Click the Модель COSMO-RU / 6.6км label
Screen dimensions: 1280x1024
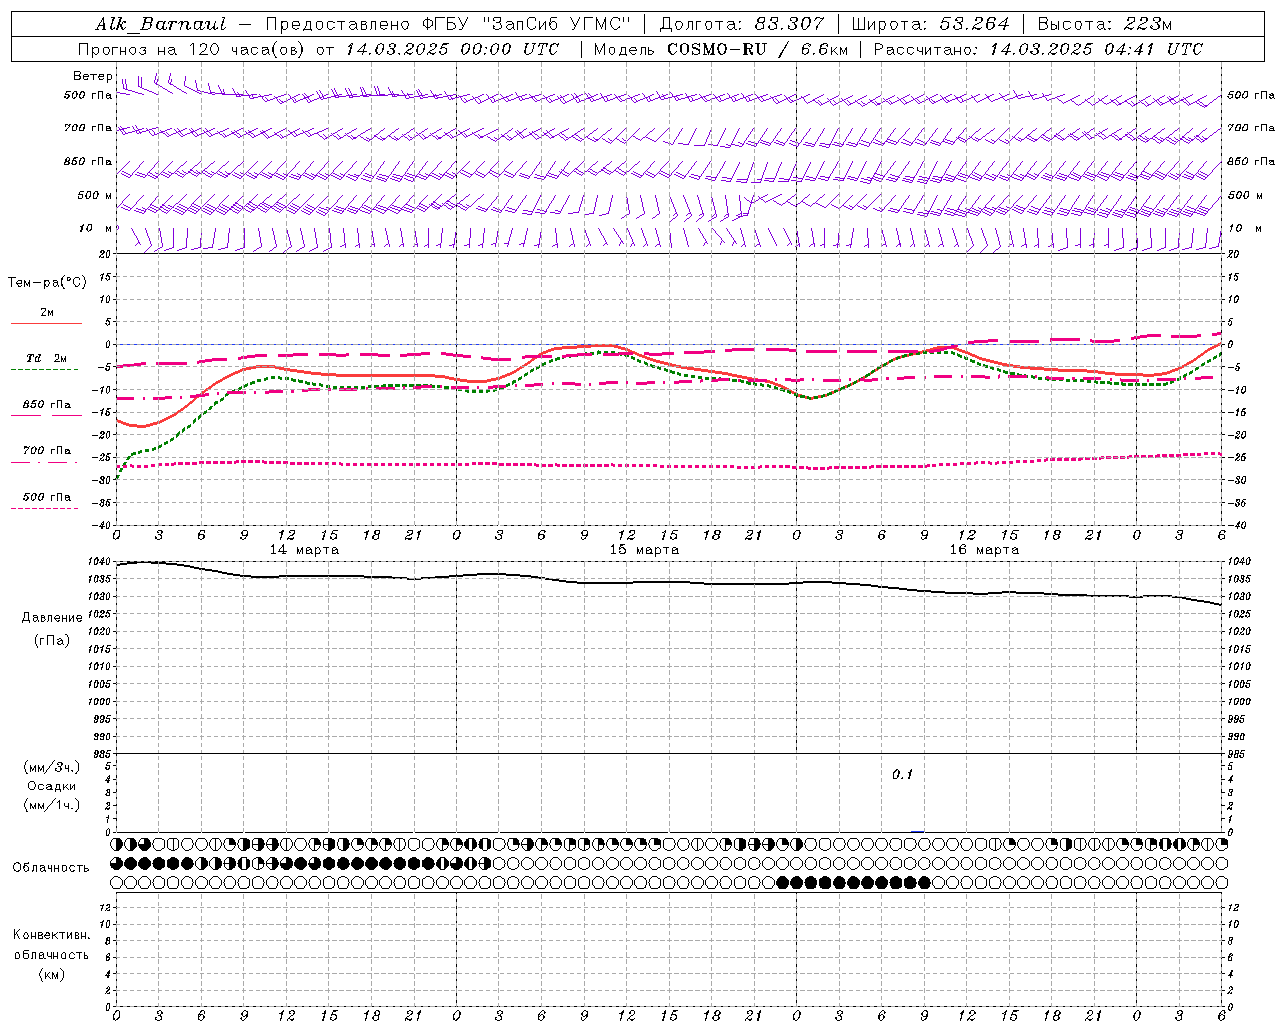coord(720,49)
